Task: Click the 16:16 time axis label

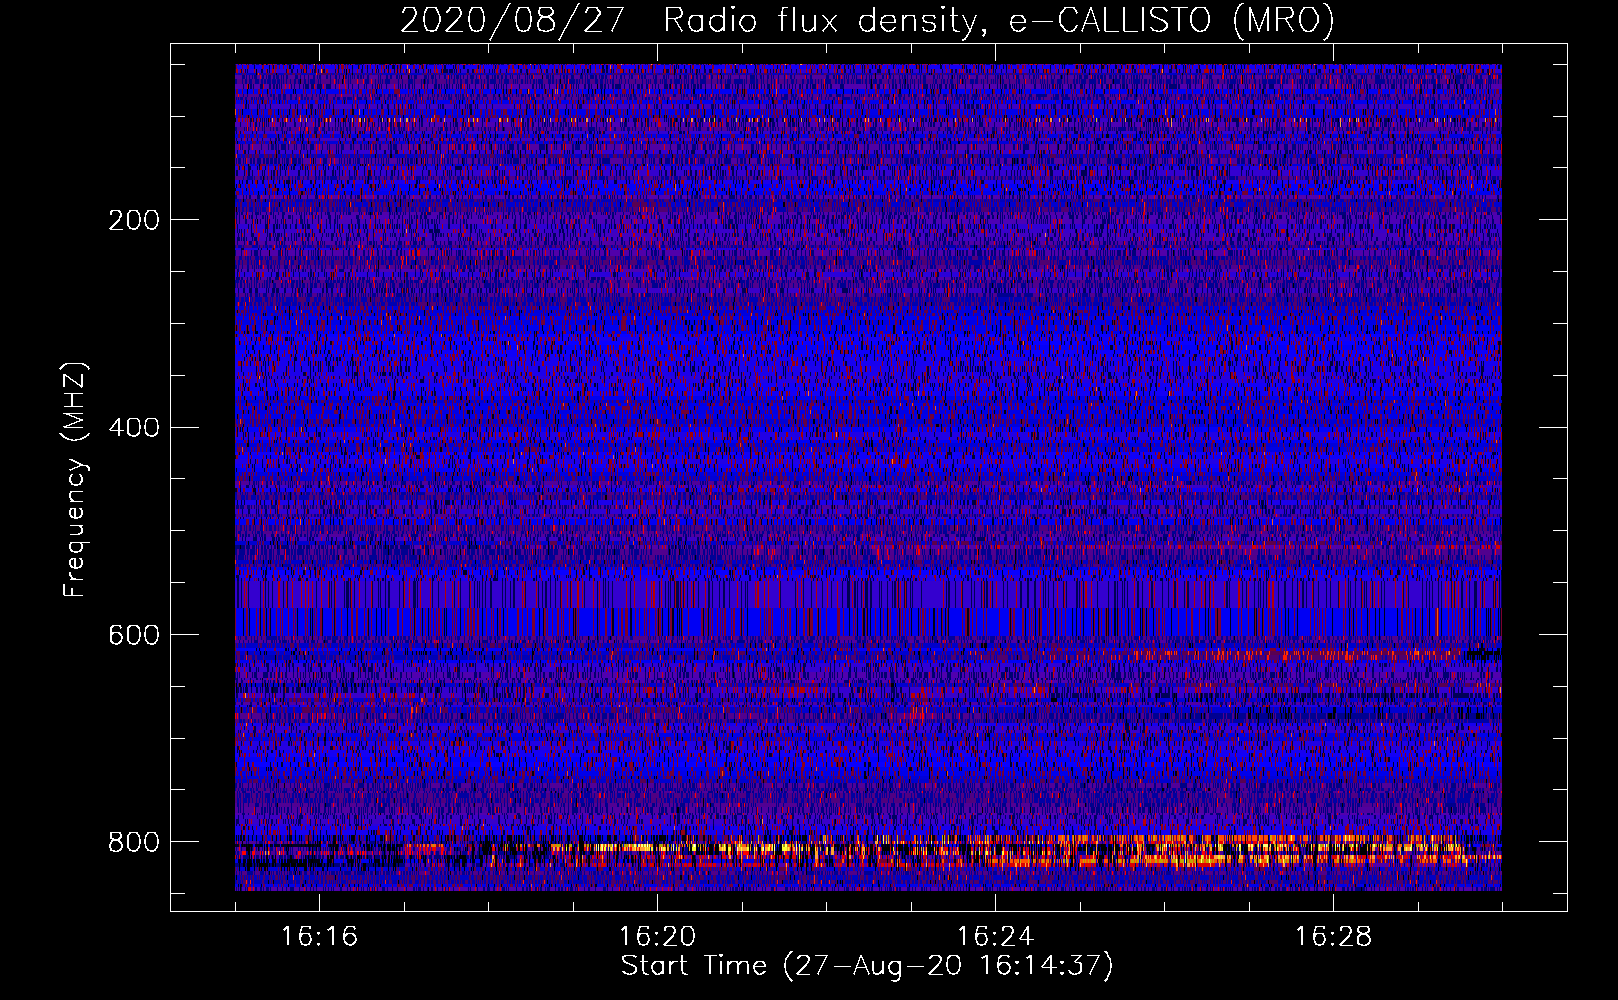Action: [319, 937]
